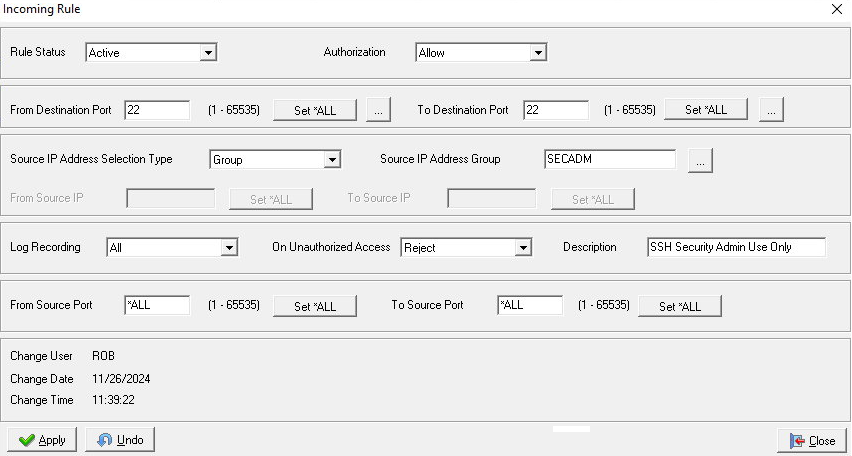Click the Undo button
Image resolution: width=852 pixels, height=456 pixels.
coord(120,440)
